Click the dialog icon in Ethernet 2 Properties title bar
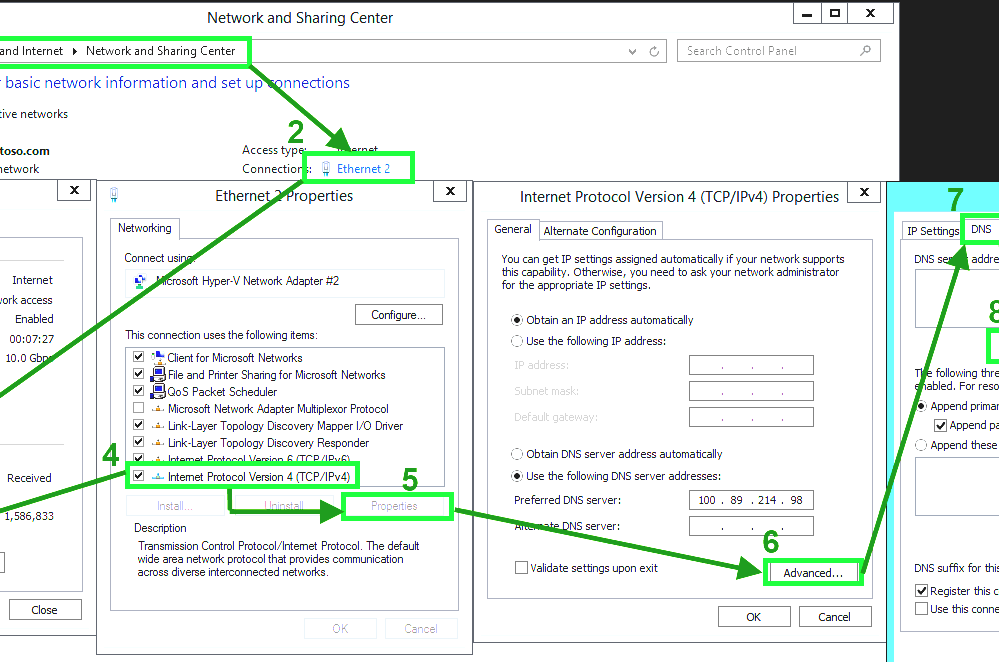This screenshot has width=999, height=662. [x=113, y=195]
